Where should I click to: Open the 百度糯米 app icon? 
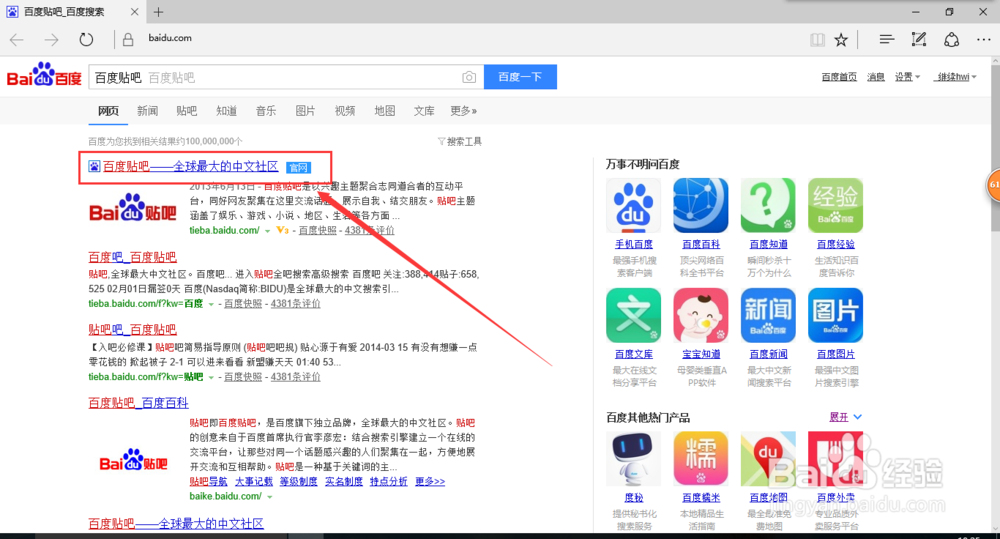coord(701,459)
